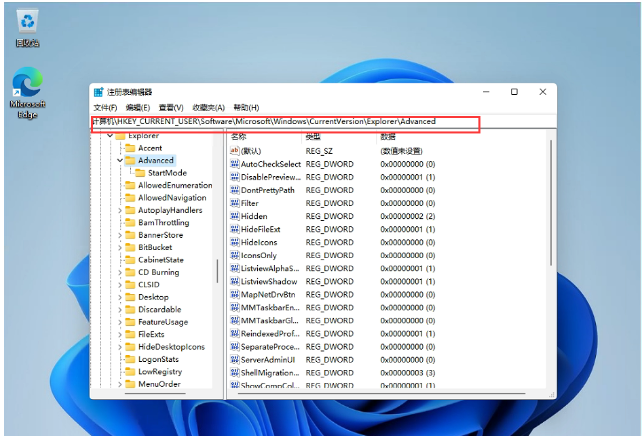This screenshot has height=436, width=642.
Task: Click the HideIcons value entry
Action: [259, 242]
